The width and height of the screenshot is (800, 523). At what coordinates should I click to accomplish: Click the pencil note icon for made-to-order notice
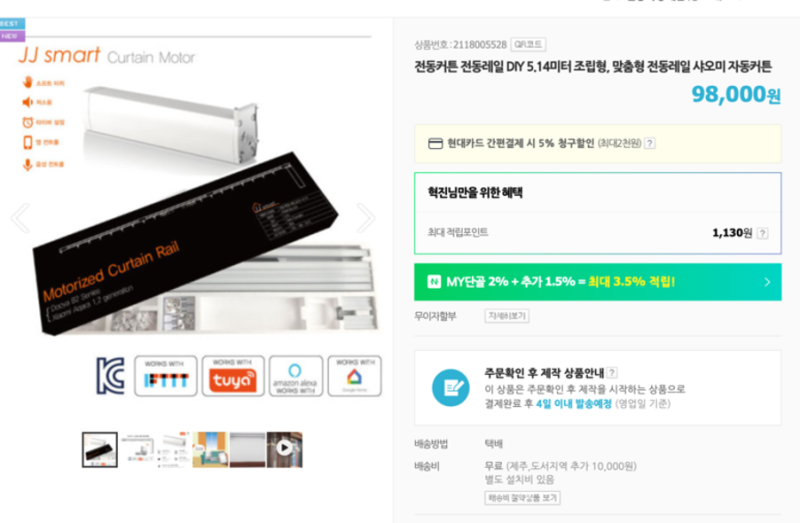[451, 388]
